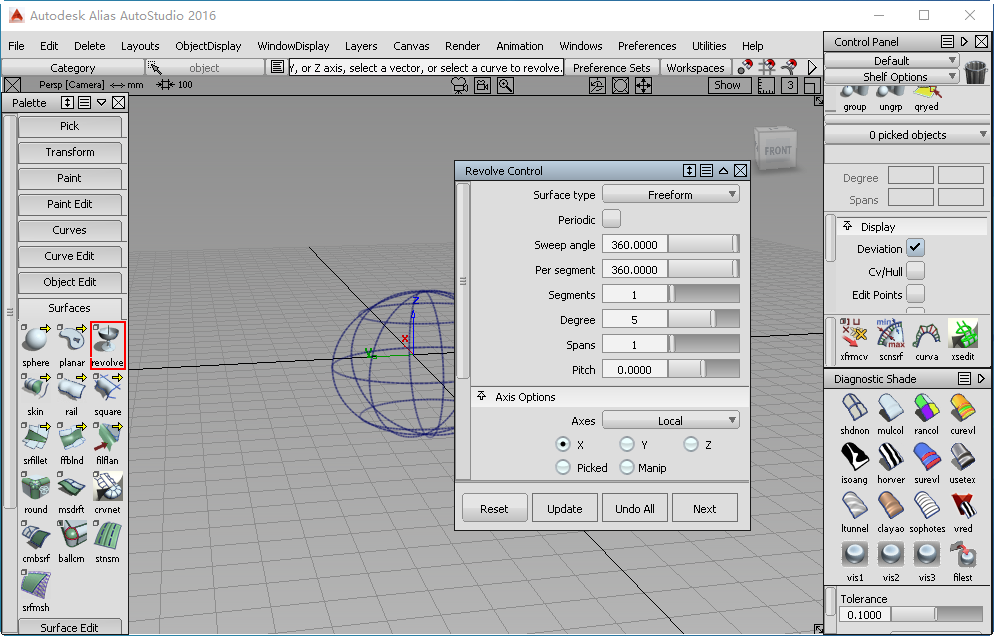Screen dimensions: 994x636
Task: Click the Undo All button
Action: (x=635, y=508)
